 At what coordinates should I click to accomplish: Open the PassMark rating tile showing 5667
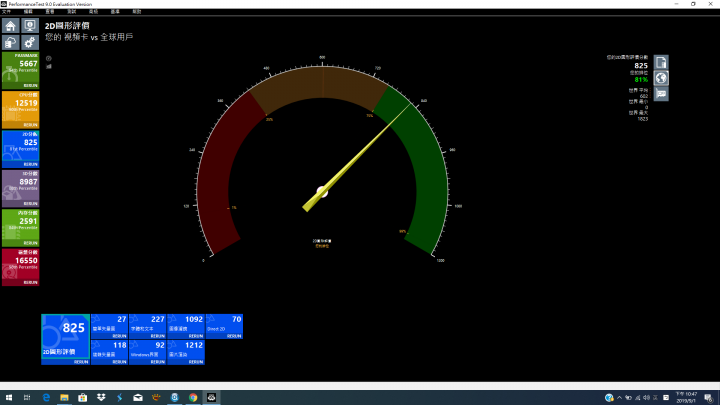(x=21, y=70)
